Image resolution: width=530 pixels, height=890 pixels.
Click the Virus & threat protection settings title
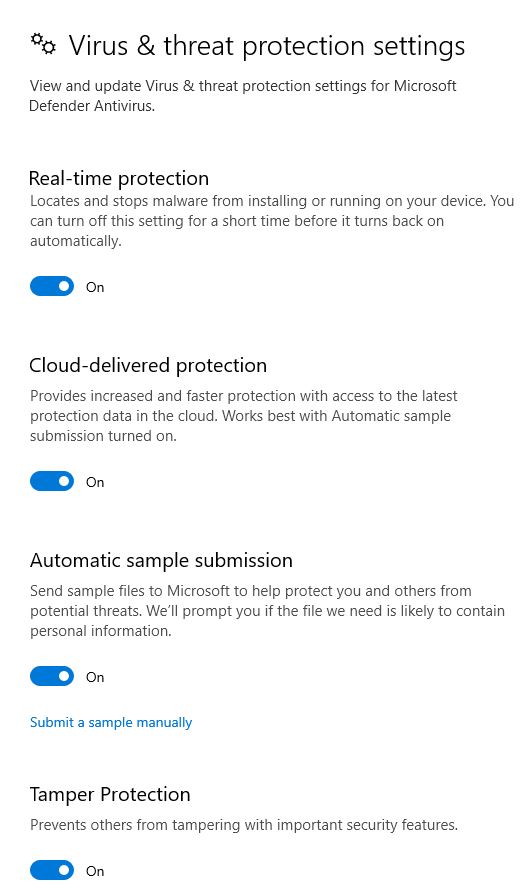(267, 46)
